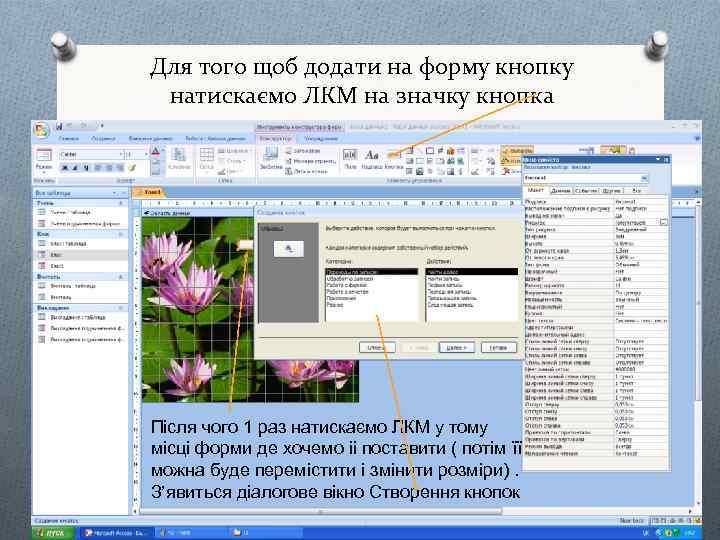Open the font name combo box
Screen dimensions: 720x540
coord(92,155)
